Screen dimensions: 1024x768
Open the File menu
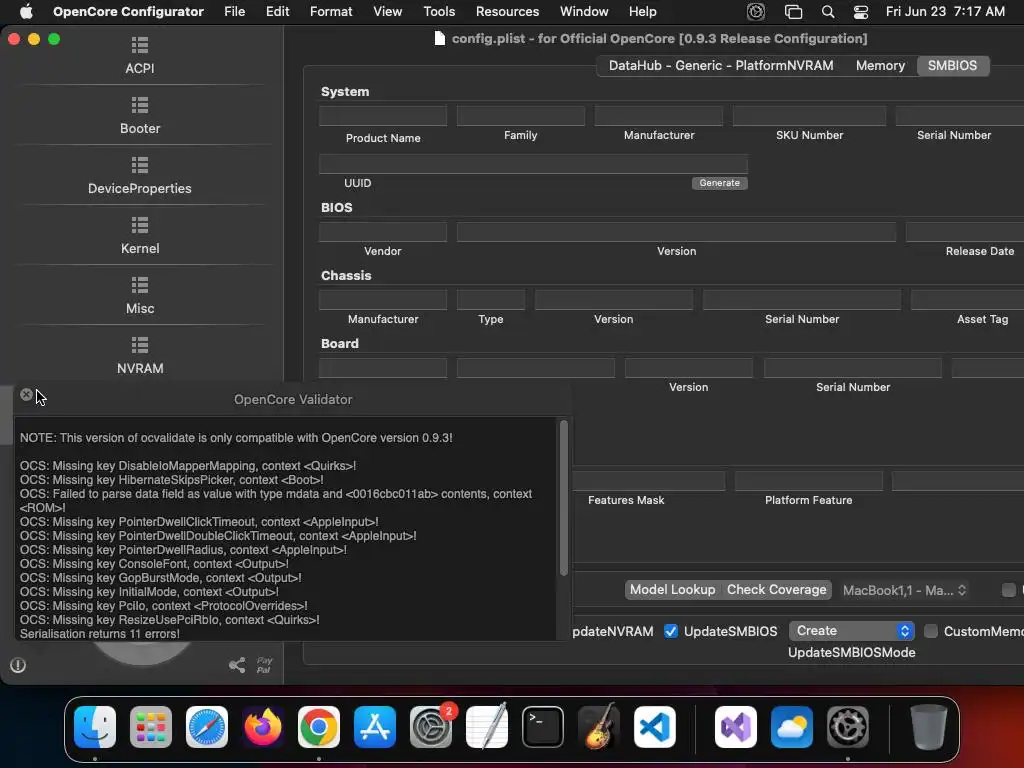(234, 11)
